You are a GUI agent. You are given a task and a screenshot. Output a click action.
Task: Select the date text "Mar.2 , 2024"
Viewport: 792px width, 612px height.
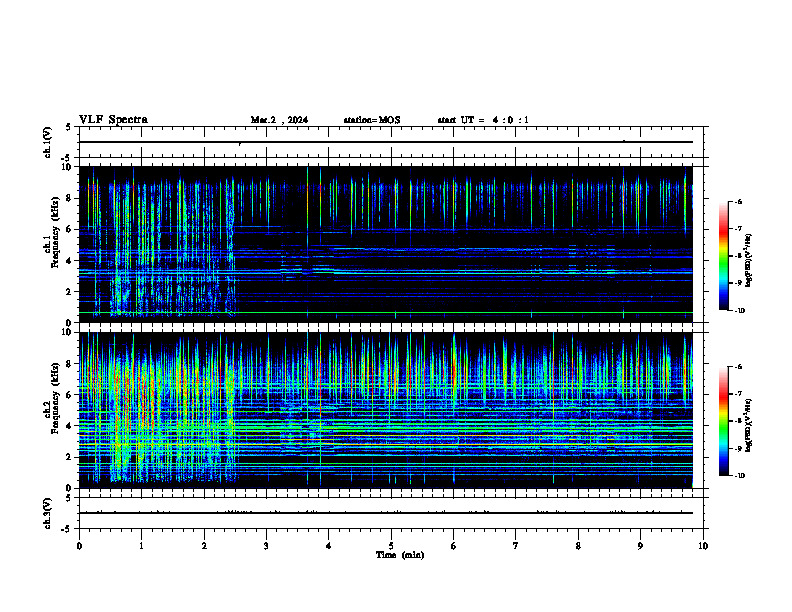point(279,120)
